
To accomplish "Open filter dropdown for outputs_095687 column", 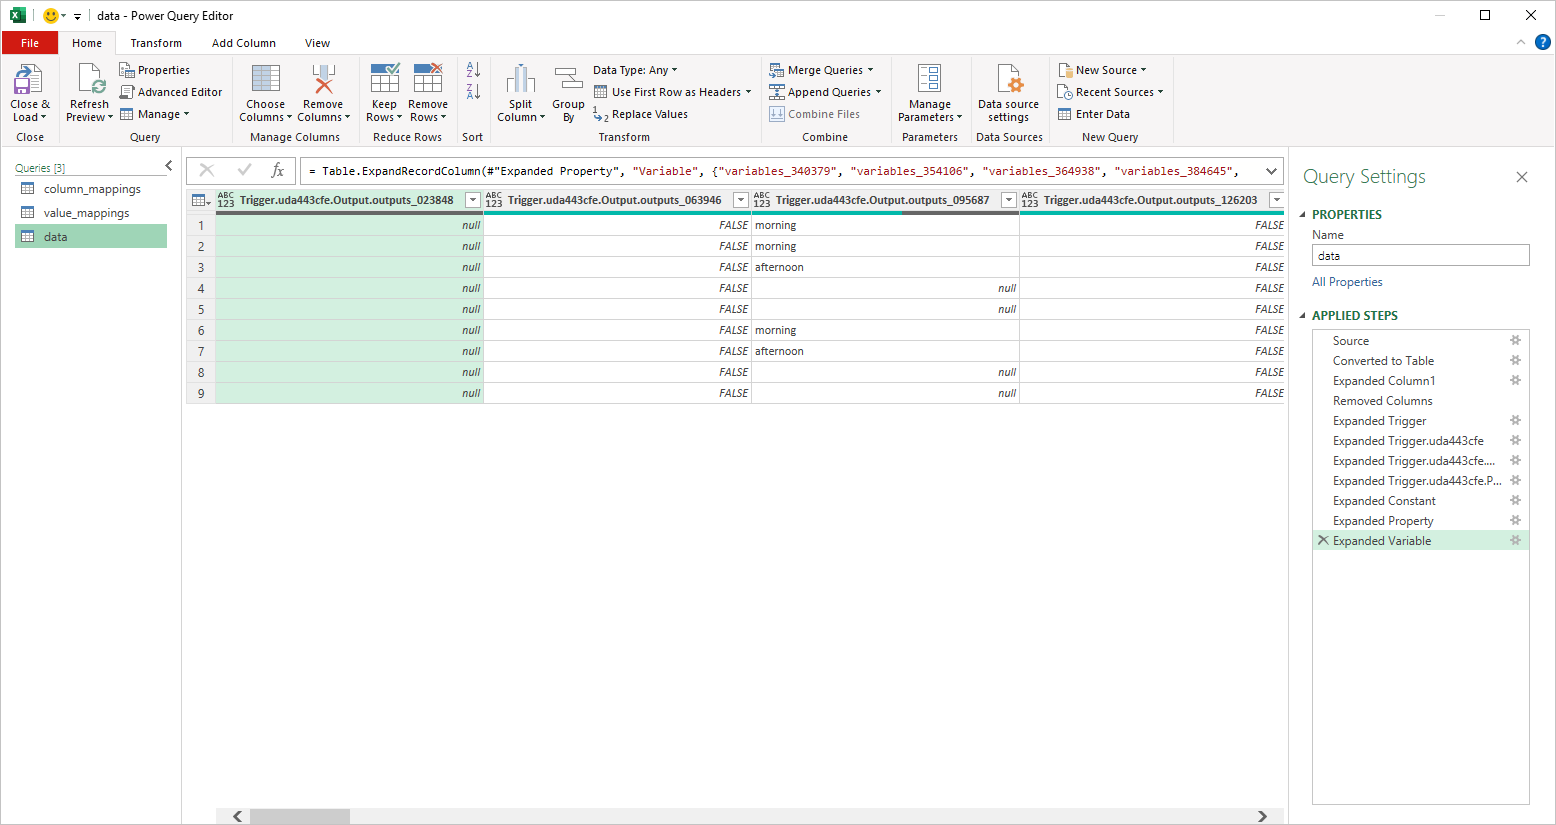I will [1009, 200].
